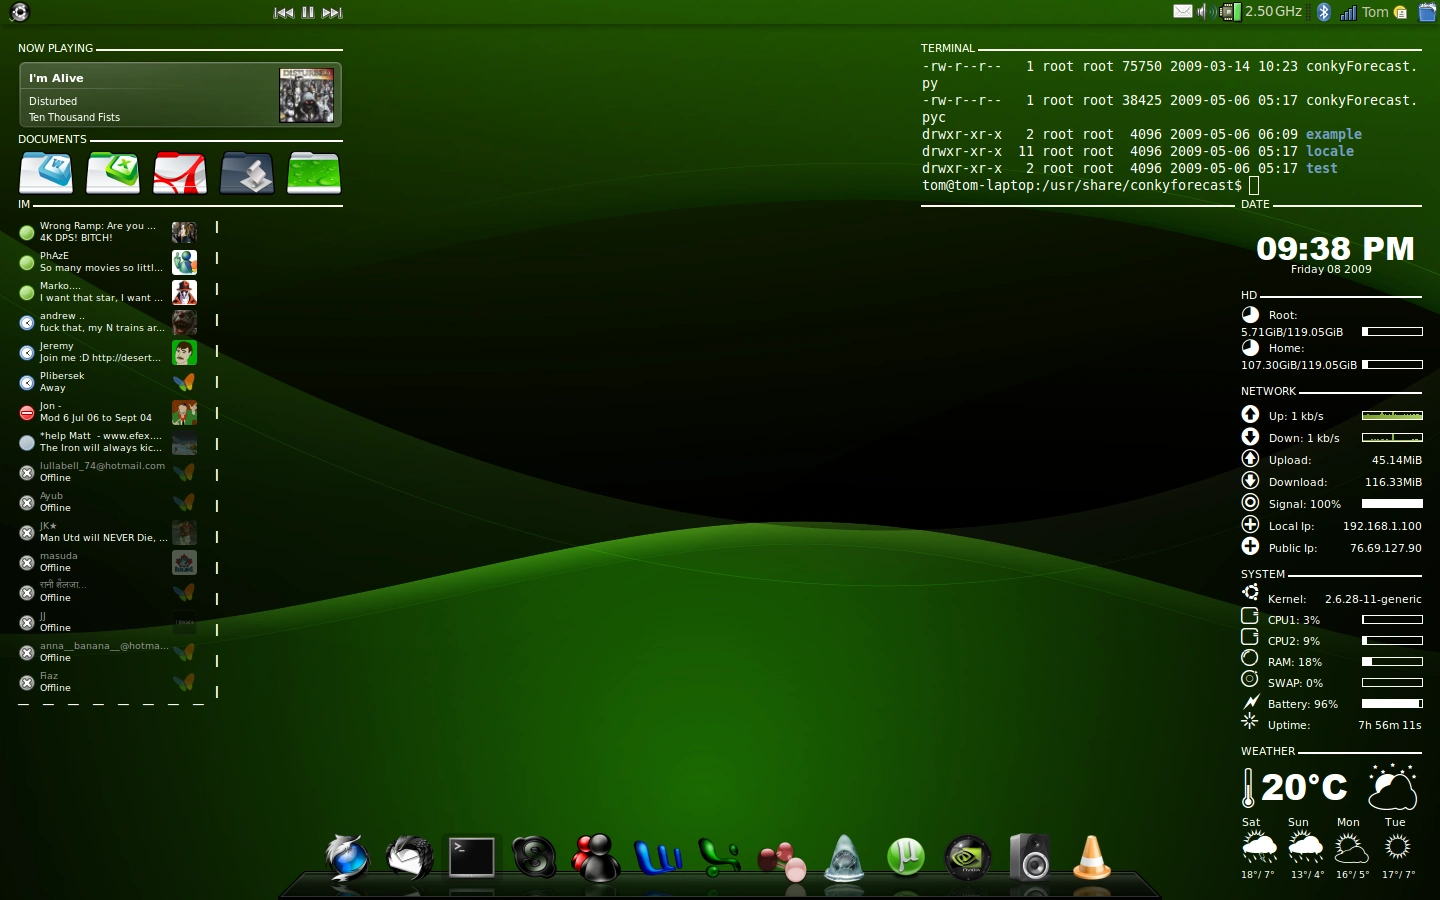Launch the blue Firefox globe dock icon
1440x900 pixels.
pyautogui.click(x=347, y=858)
